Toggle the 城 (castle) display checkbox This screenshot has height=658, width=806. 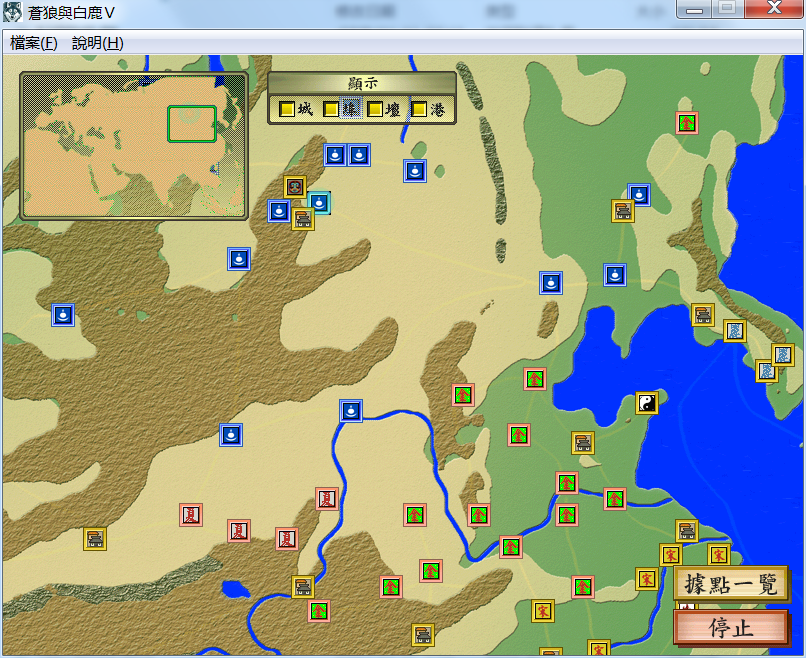click(x=287, y=109)
